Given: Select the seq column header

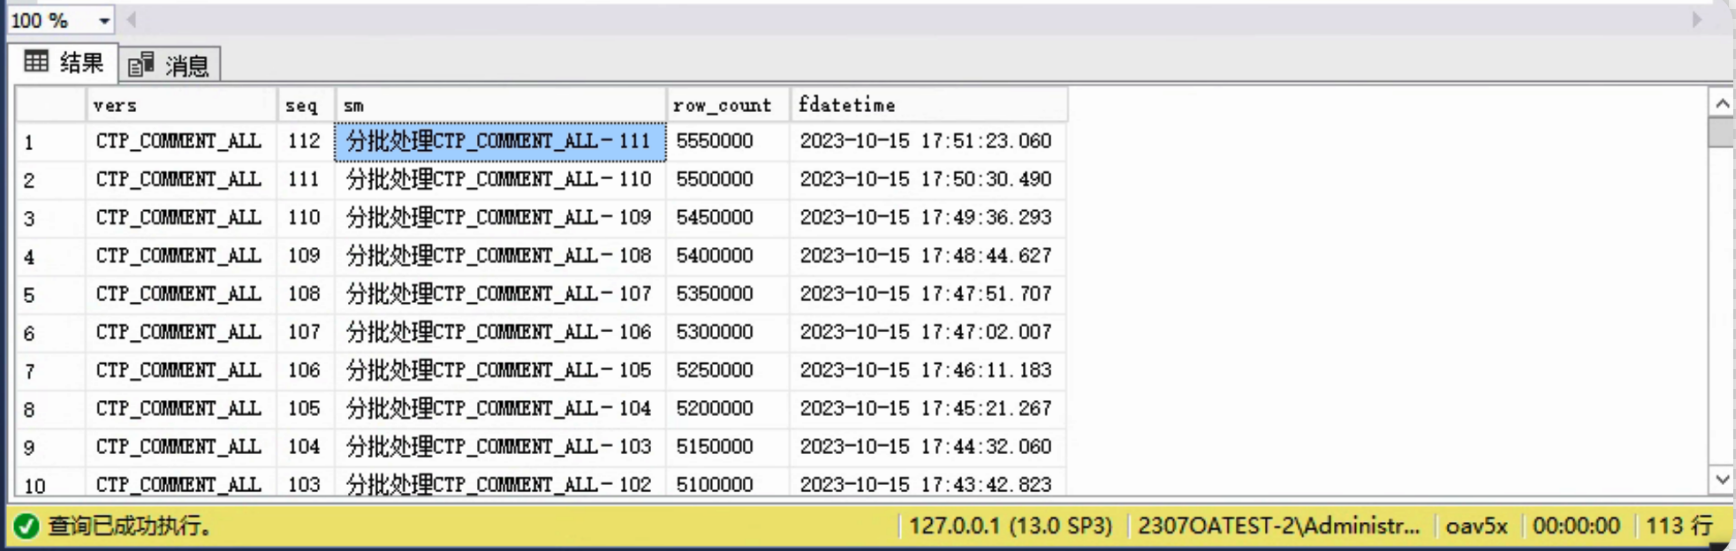Looking at the screenshot, I should coord(305,105).
